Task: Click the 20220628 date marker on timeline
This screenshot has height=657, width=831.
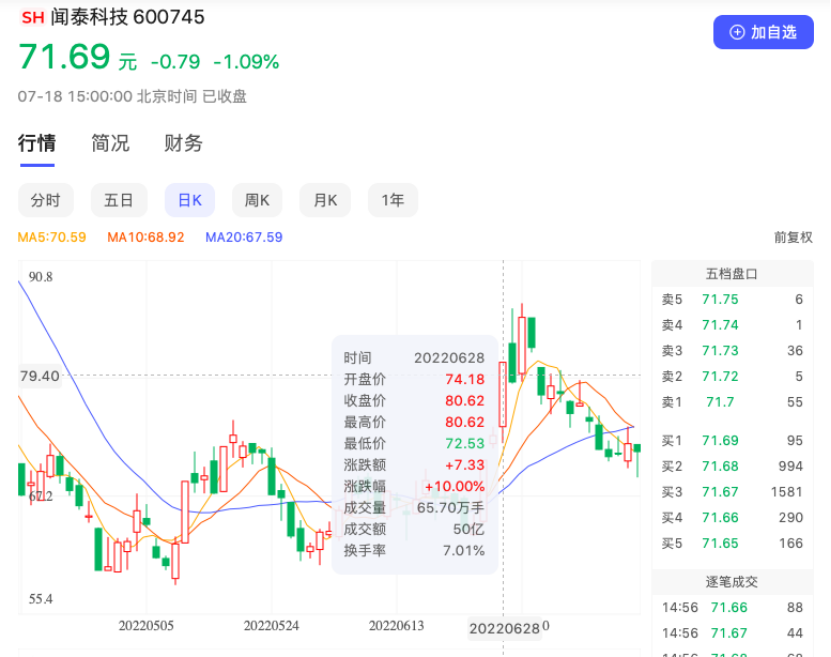Action: [505, 627]
